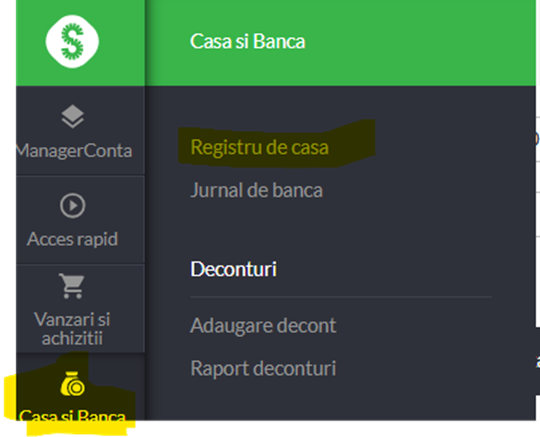Screen dimensions: 540x437
Task: Click the shopping cart icon
Action: pyautogui.click(x=72, y=286)
